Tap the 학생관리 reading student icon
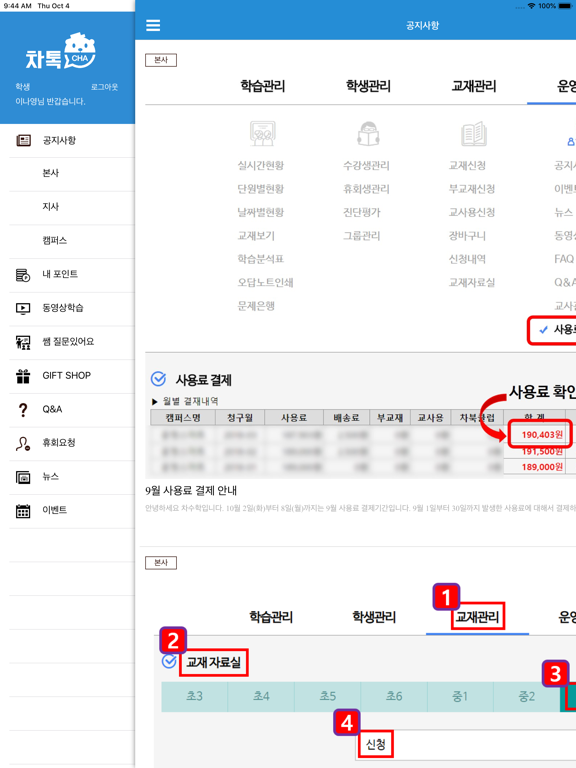The image size is (576, 768). (x=368, y=134)
